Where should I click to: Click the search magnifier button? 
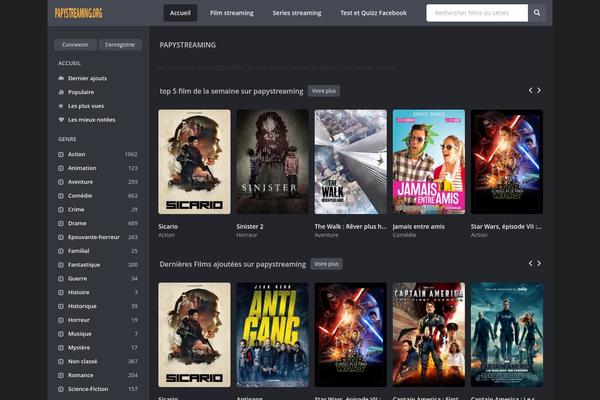(537, 13)
